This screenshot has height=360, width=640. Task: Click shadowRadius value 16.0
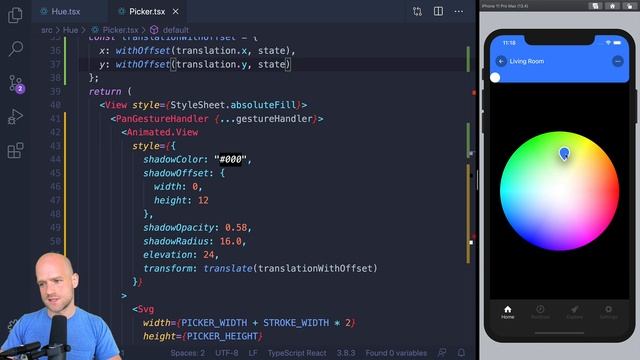pyautogui.click(x=231, y=241)
